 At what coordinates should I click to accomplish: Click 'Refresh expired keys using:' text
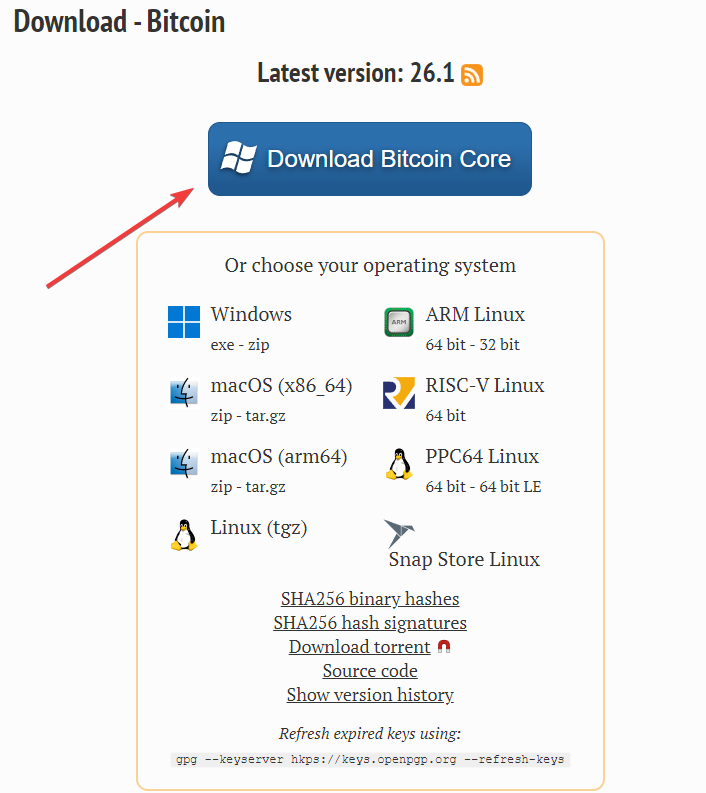click(370, 733)
